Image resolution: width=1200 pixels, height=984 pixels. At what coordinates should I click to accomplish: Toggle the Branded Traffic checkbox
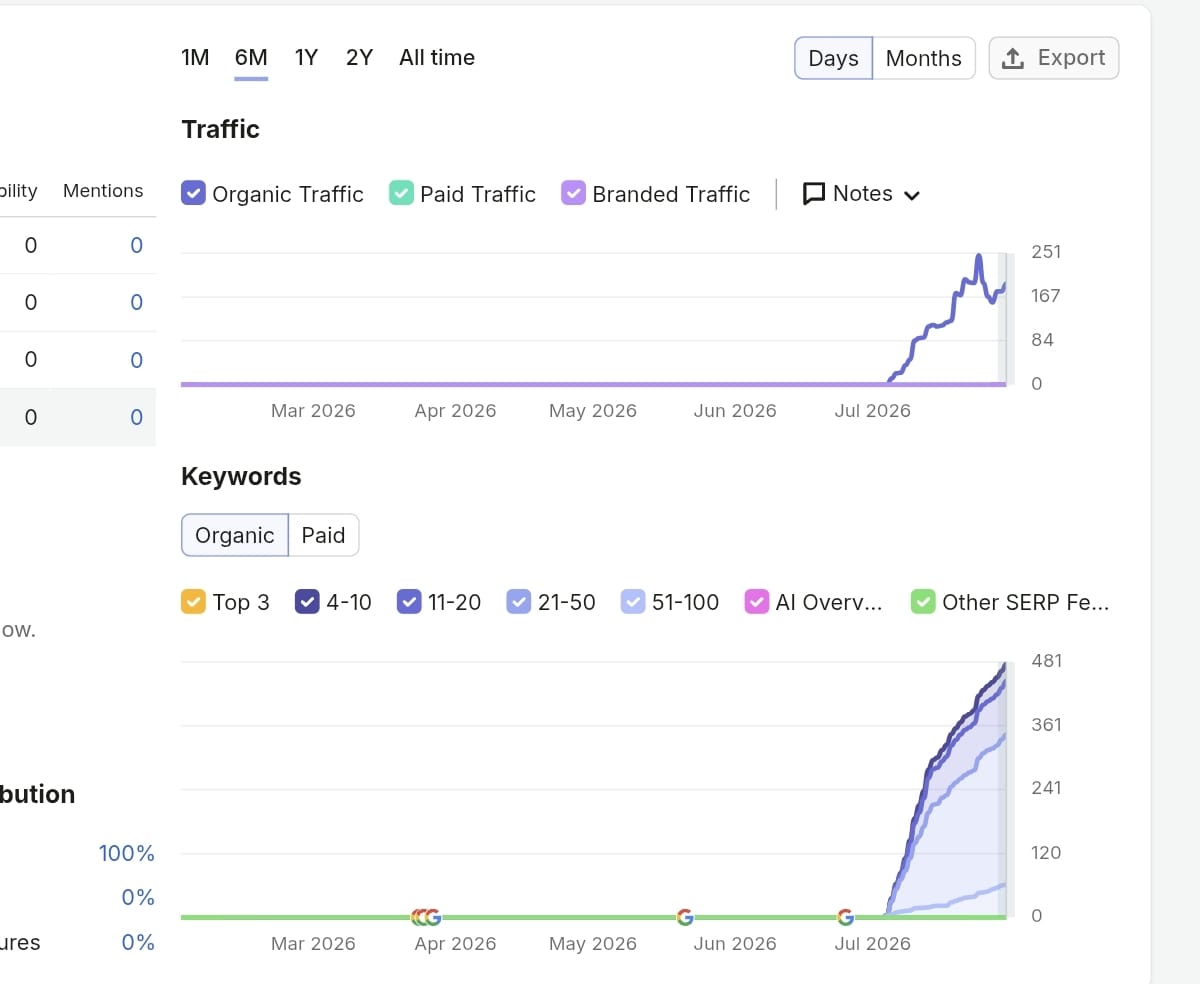(573, 193)
